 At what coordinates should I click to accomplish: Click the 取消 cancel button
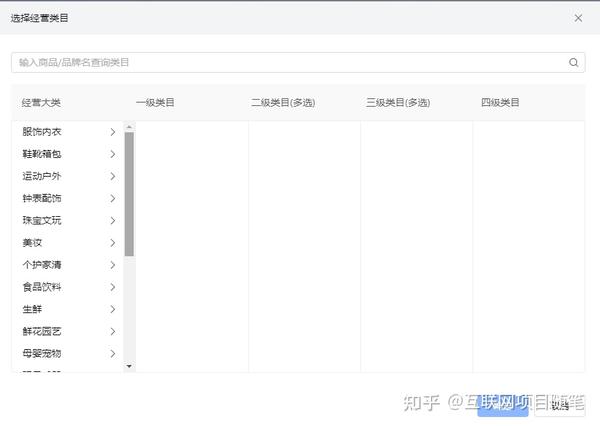(560, 406)
